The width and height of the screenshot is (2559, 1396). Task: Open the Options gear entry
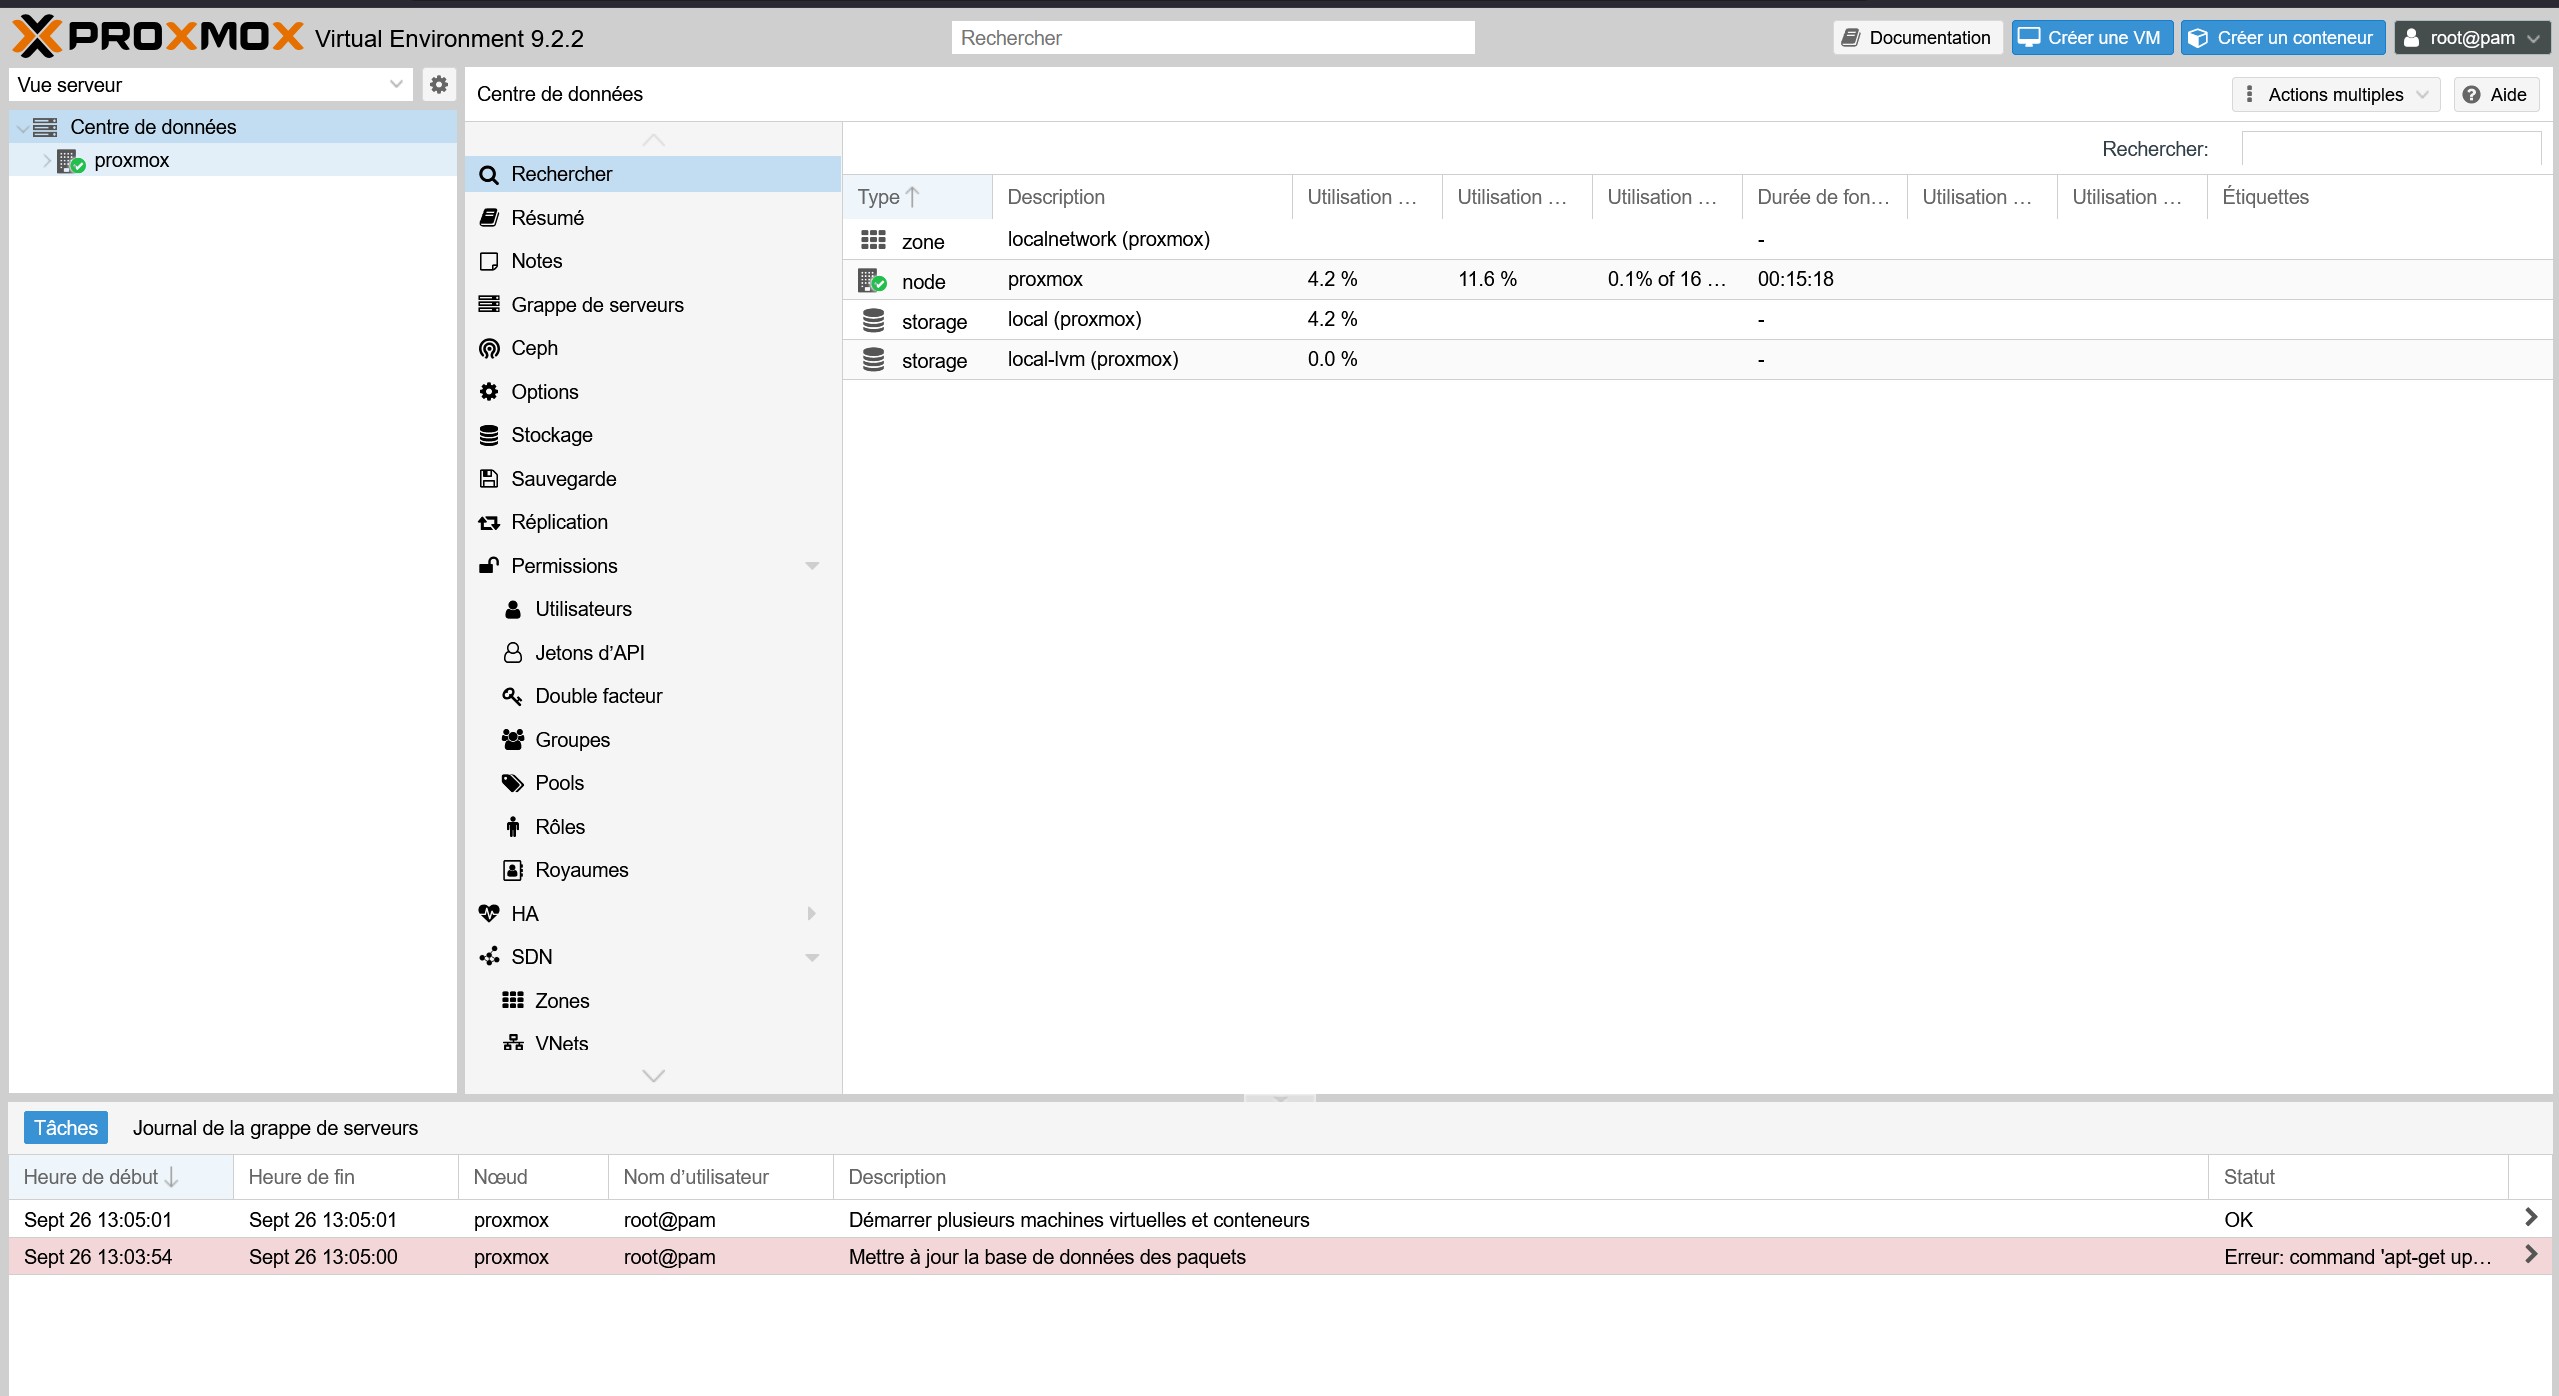pos(652,392)
